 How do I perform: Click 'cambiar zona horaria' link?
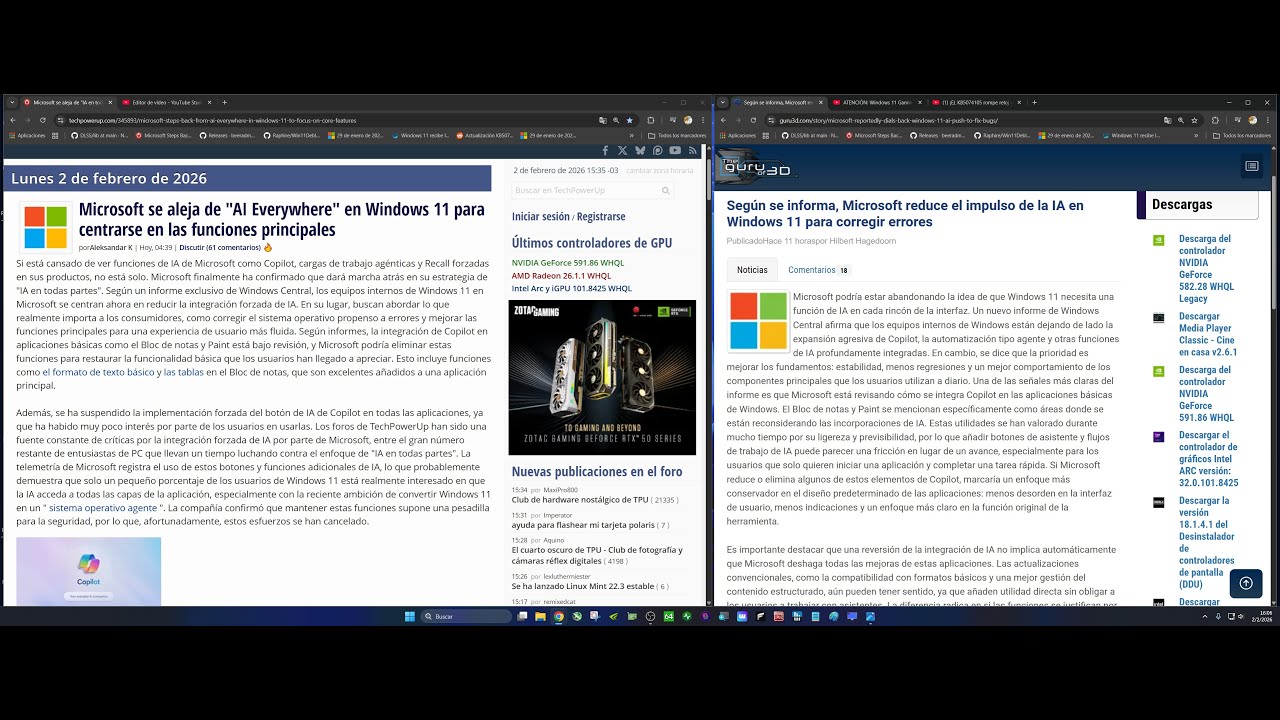(659, 170)
